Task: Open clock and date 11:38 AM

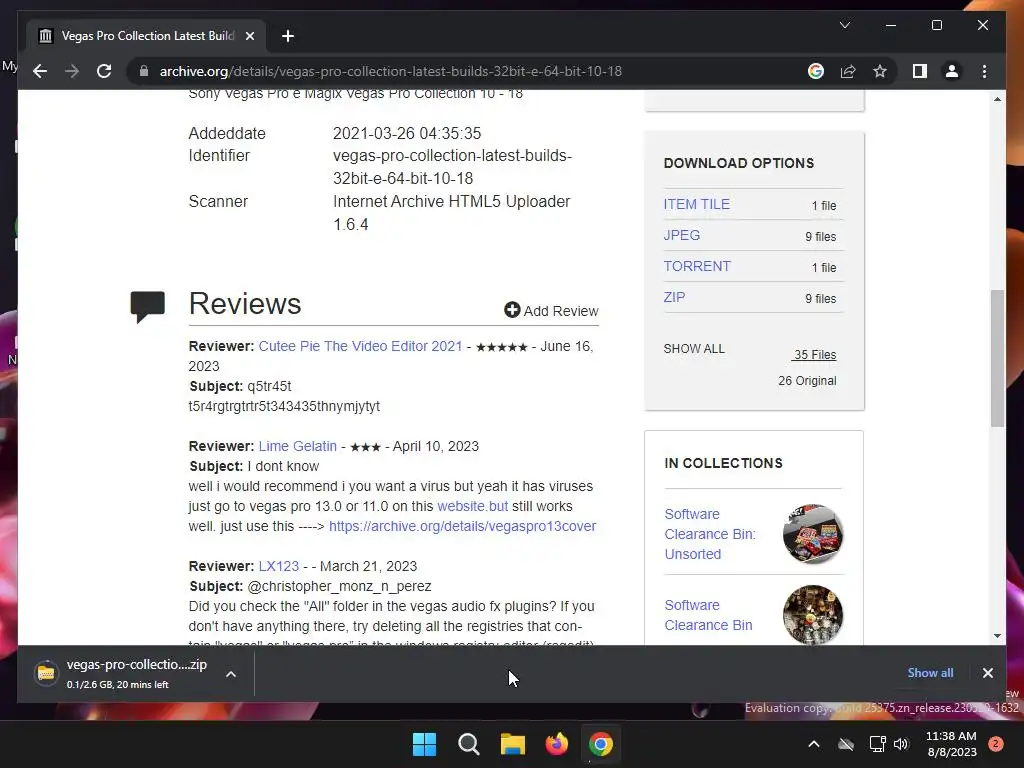Action: point(951,744)
